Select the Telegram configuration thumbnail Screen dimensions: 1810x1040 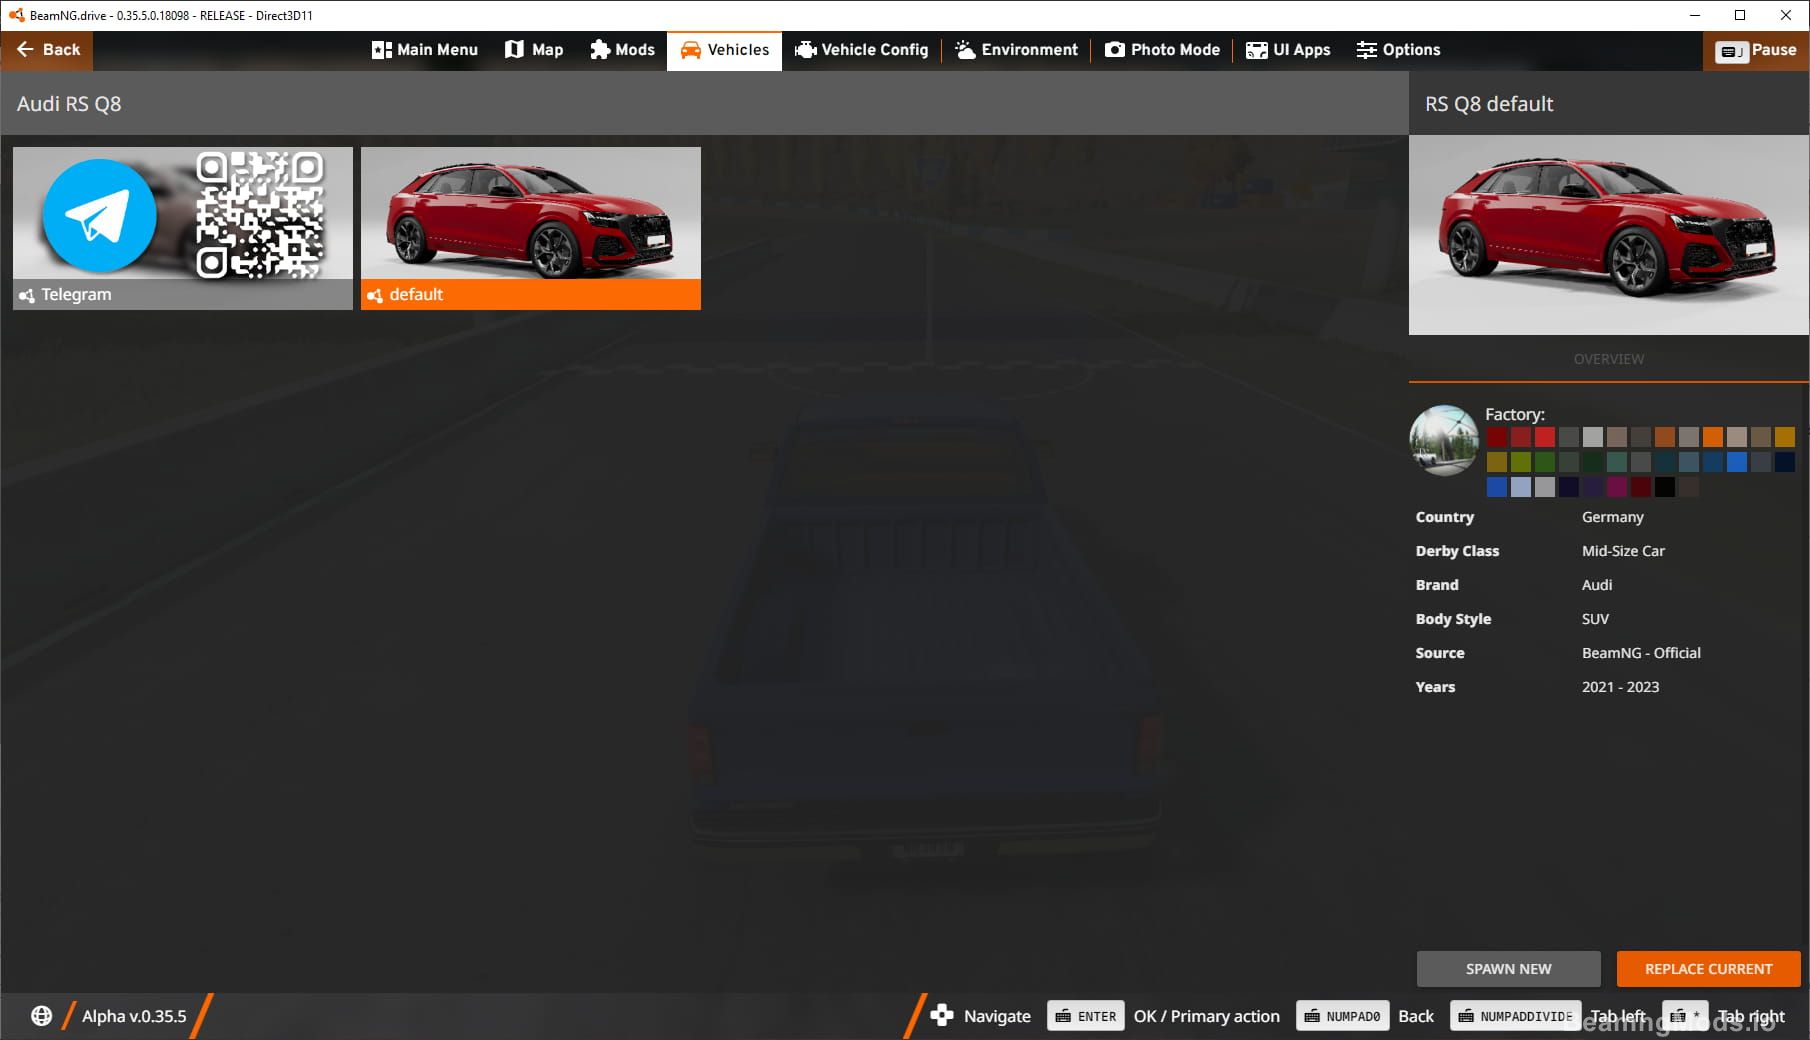point(183,228)
